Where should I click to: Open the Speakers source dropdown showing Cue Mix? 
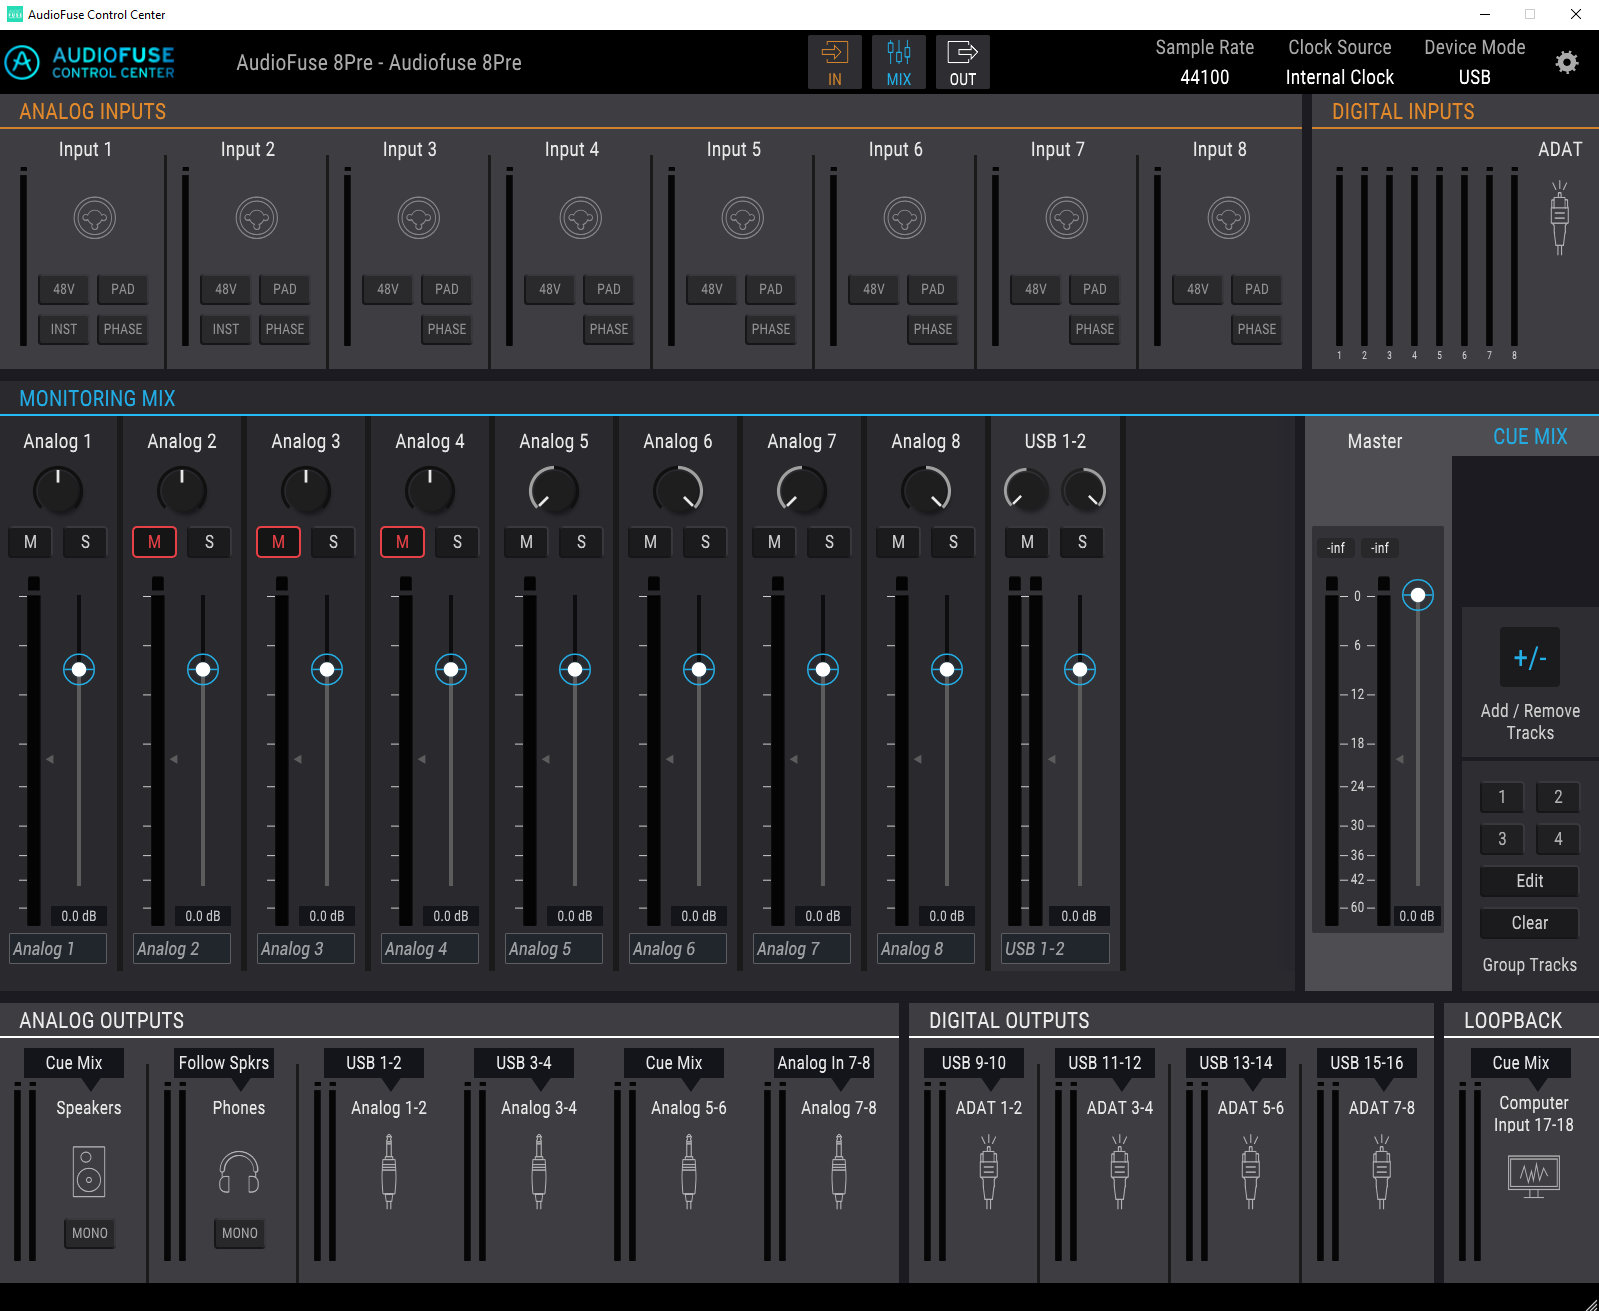74,1063
